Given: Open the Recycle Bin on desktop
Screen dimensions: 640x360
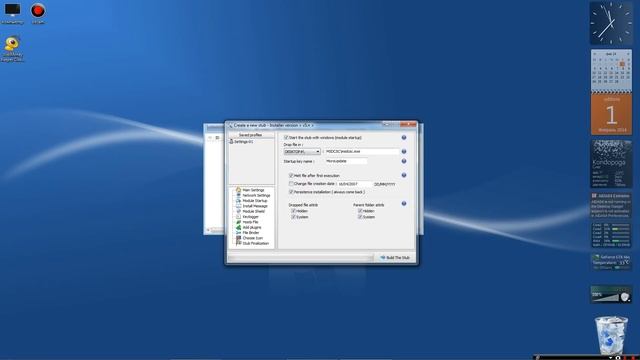Looking at the screenshot, I should (x=611, y=336).
